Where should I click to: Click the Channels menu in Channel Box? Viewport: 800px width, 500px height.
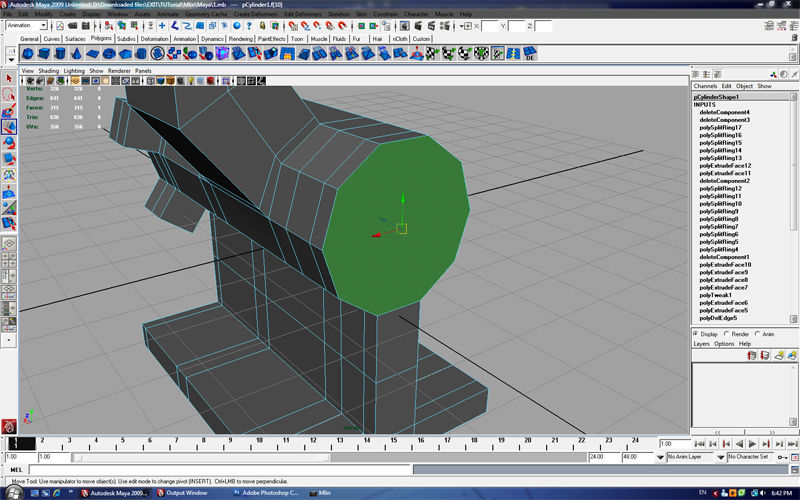coord(705,86)
